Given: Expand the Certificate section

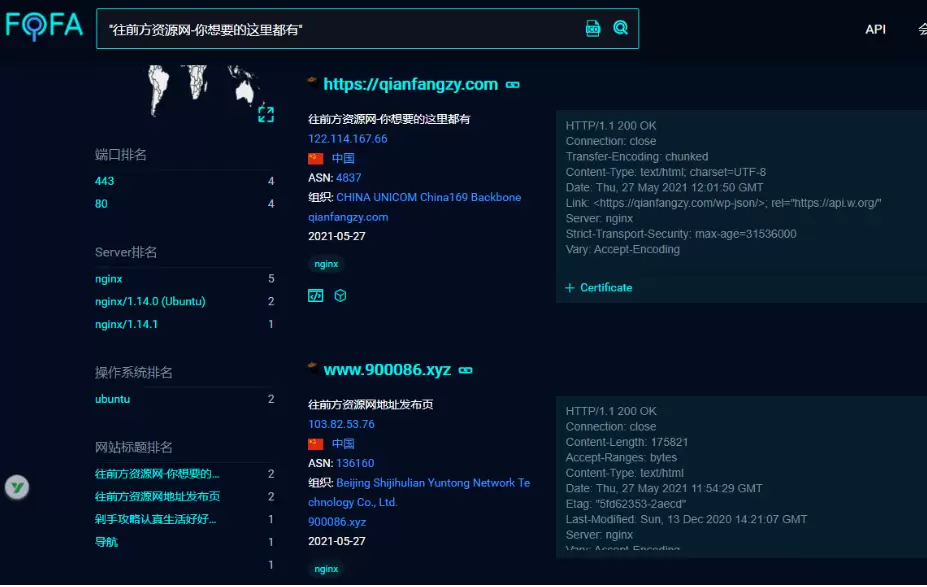Looking at the screenshot, I should click(x=599, y=288).
